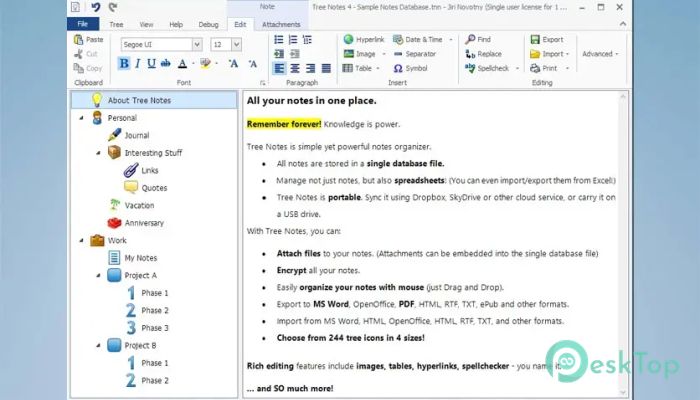Click the Redo arrow in title bar

(113, 7)
